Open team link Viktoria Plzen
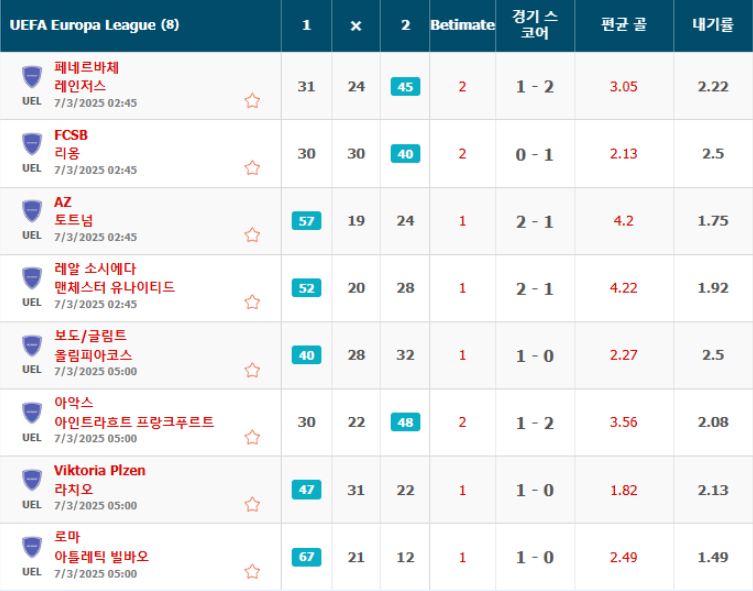 [99, 470]
